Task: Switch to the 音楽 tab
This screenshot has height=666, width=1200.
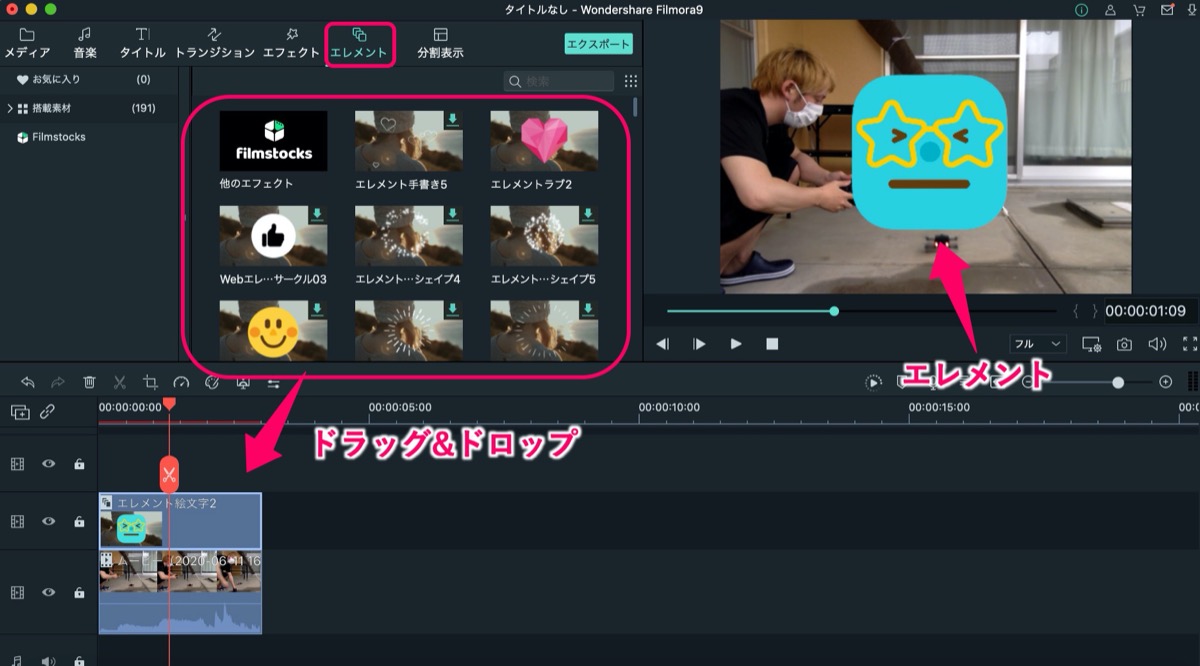Action: [x=85, y=44]
